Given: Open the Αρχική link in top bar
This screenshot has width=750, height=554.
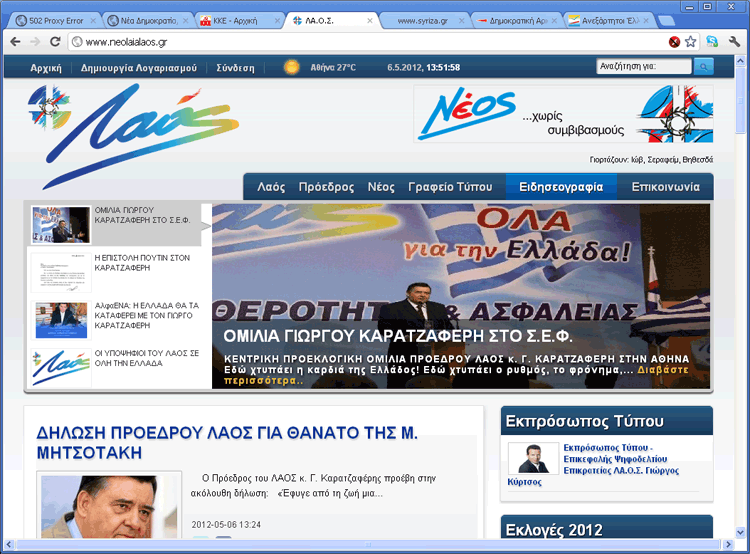Looking at the screenshot, I should 46,68.
